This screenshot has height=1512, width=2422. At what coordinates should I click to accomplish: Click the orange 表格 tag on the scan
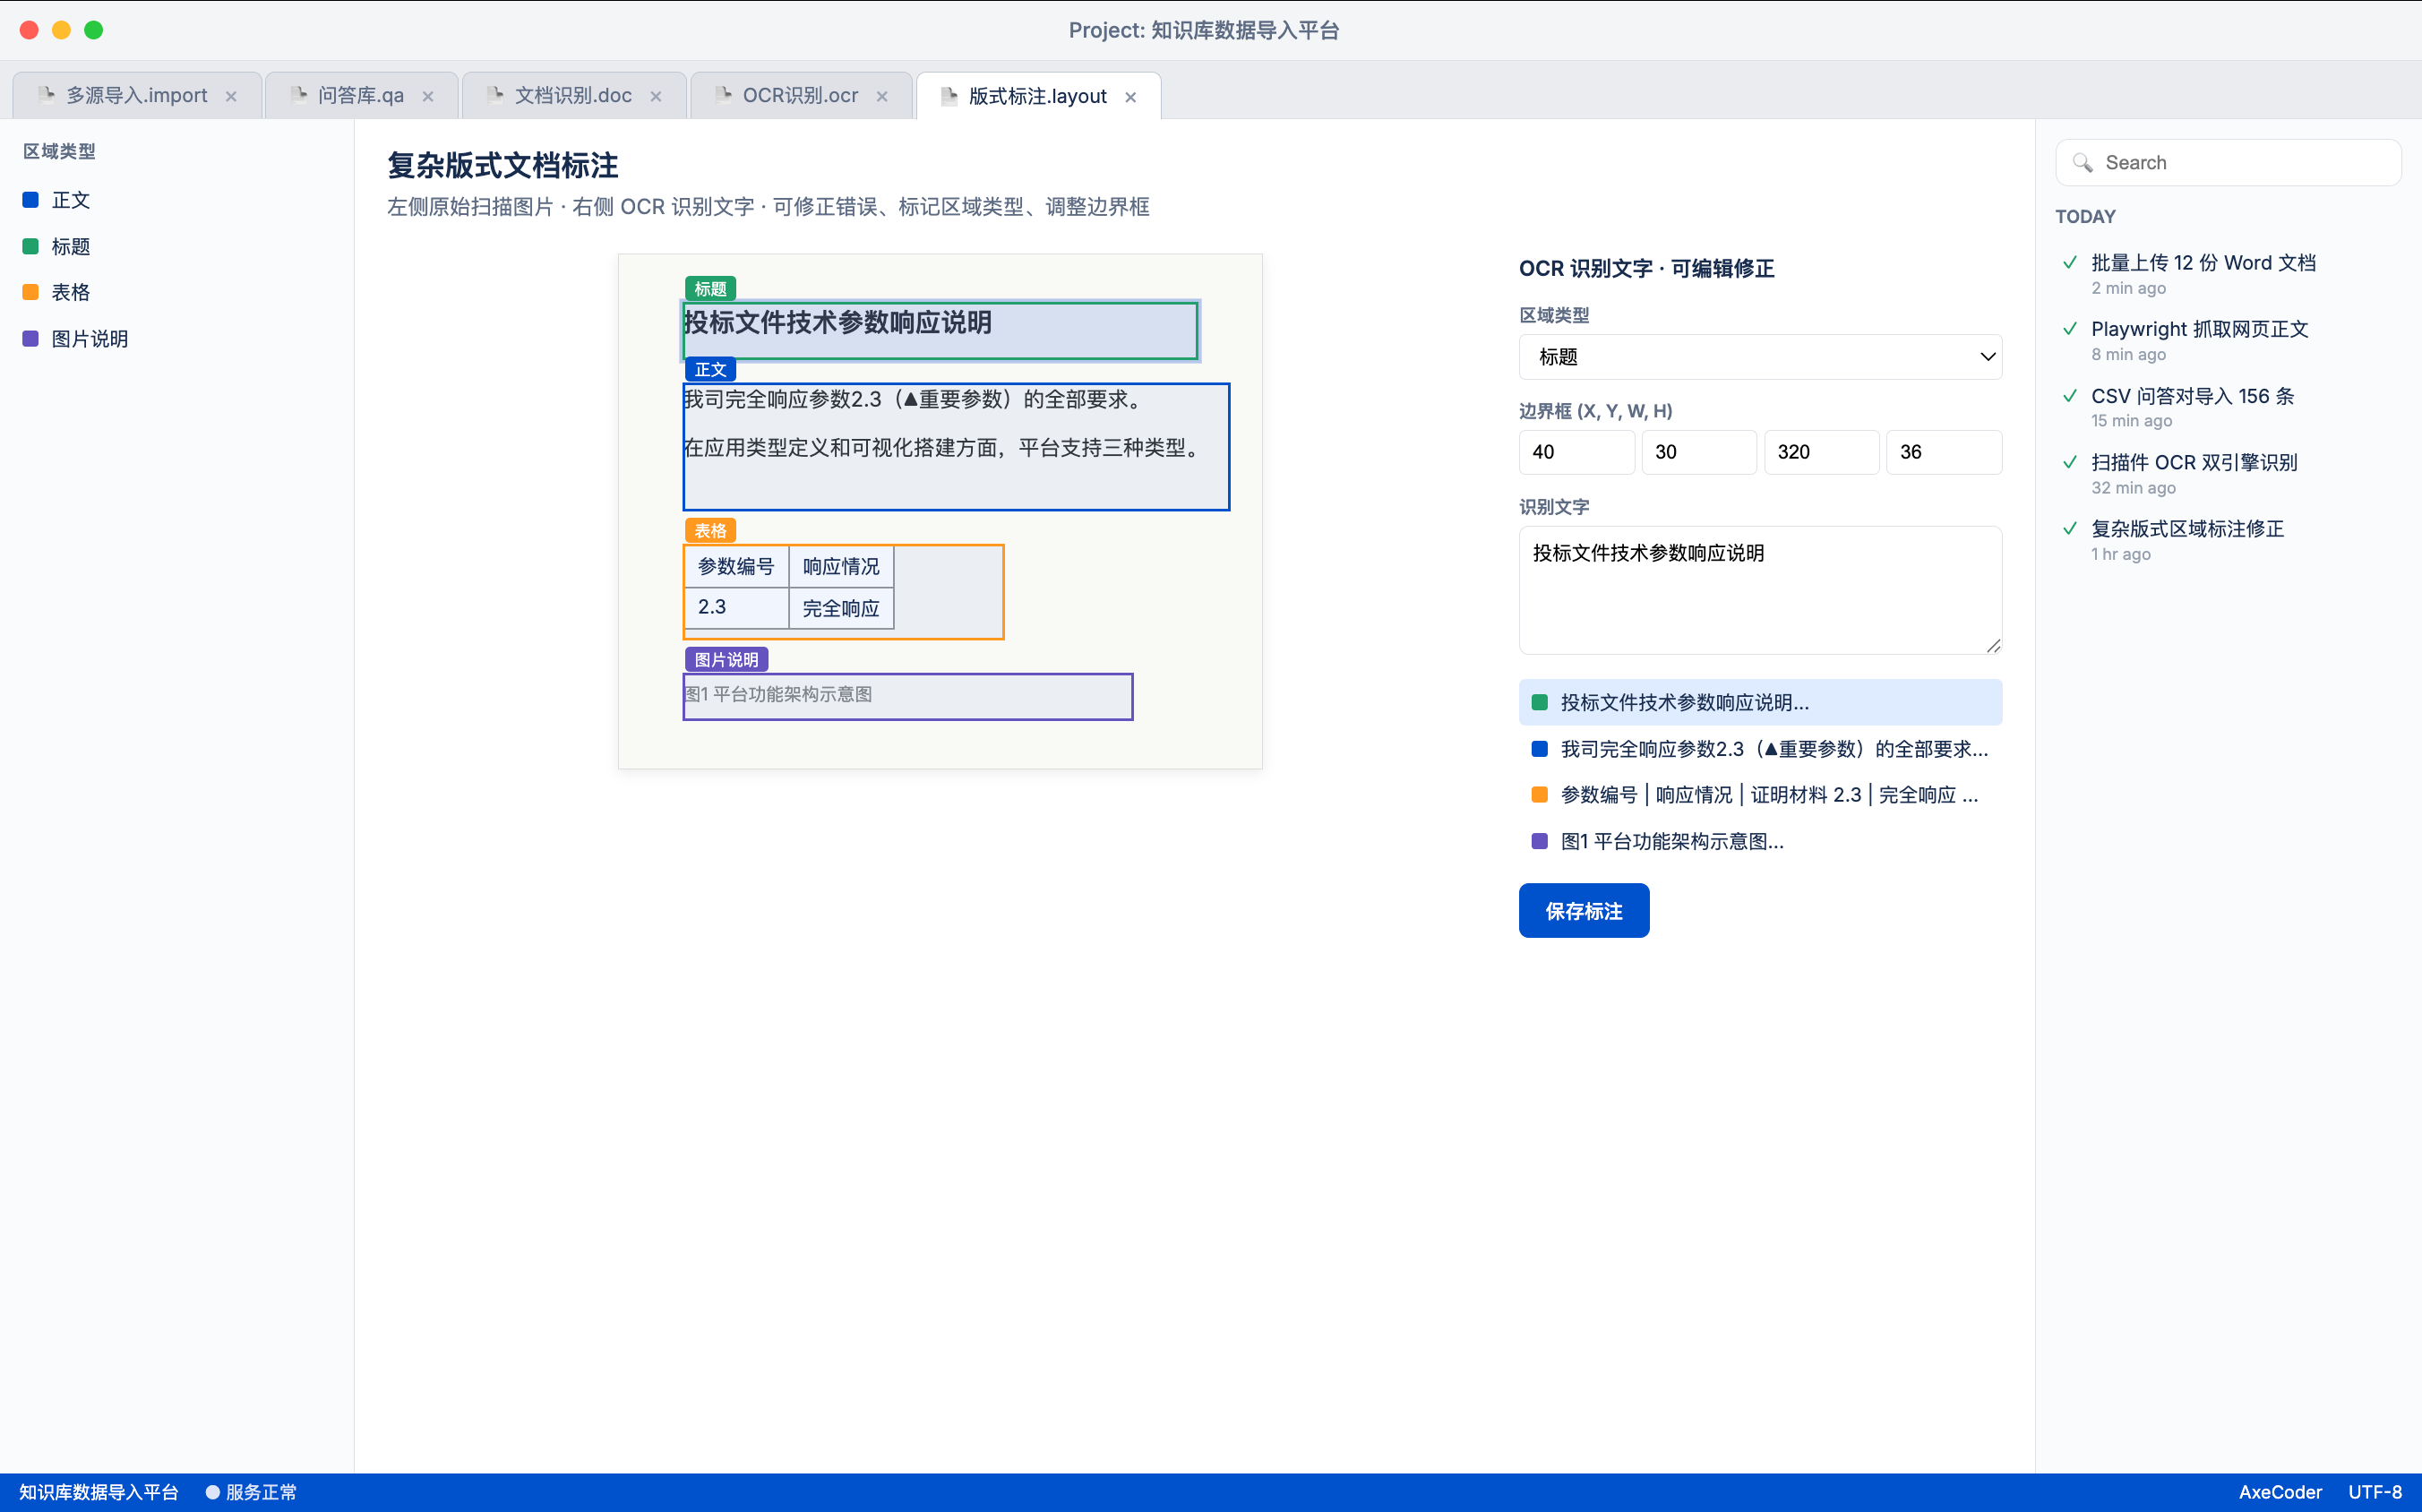[x=711, y=531]
